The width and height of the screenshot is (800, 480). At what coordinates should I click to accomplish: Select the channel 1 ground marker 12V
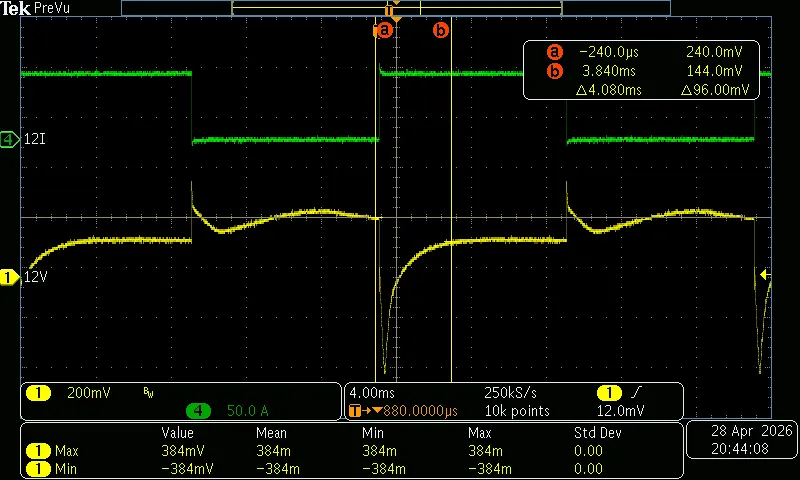pyautogui.click(x=10, y=277)
